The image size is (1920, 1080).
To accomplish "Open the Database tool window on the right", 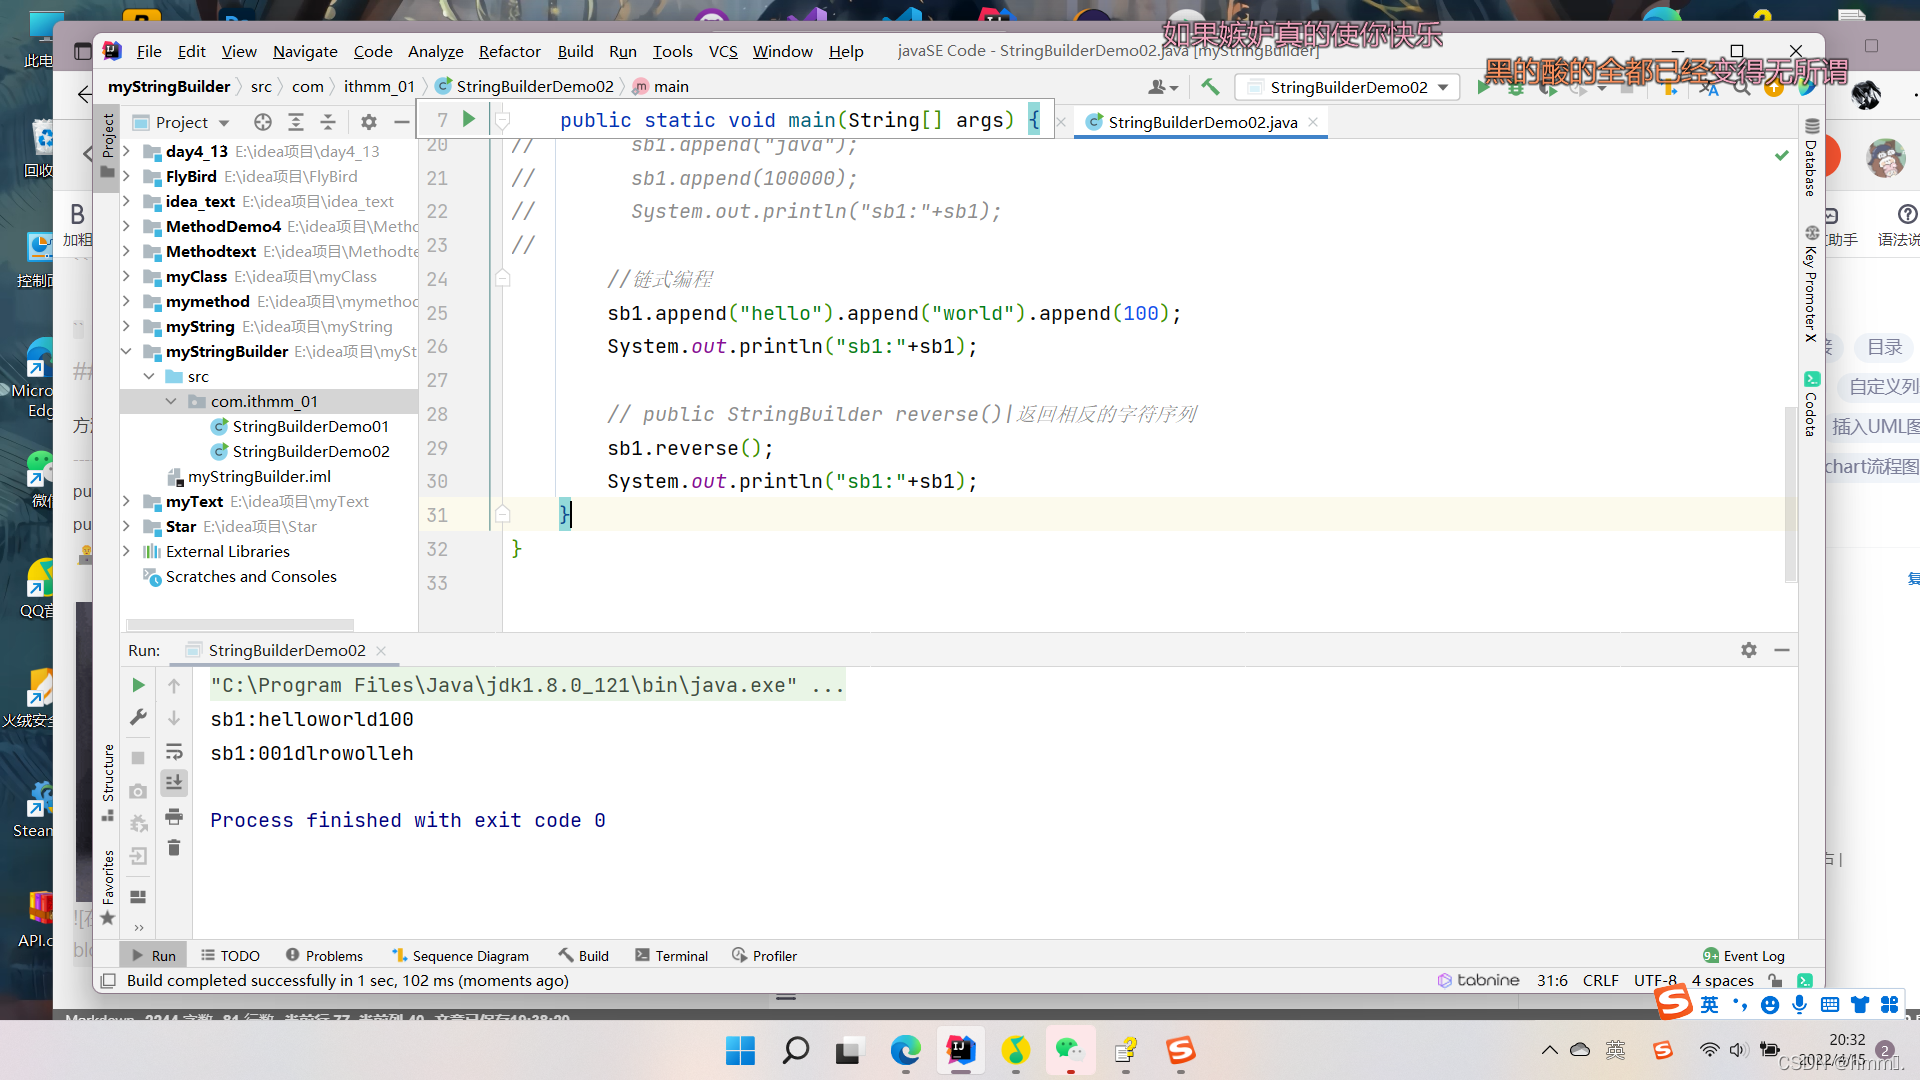I will [1812, 160].
